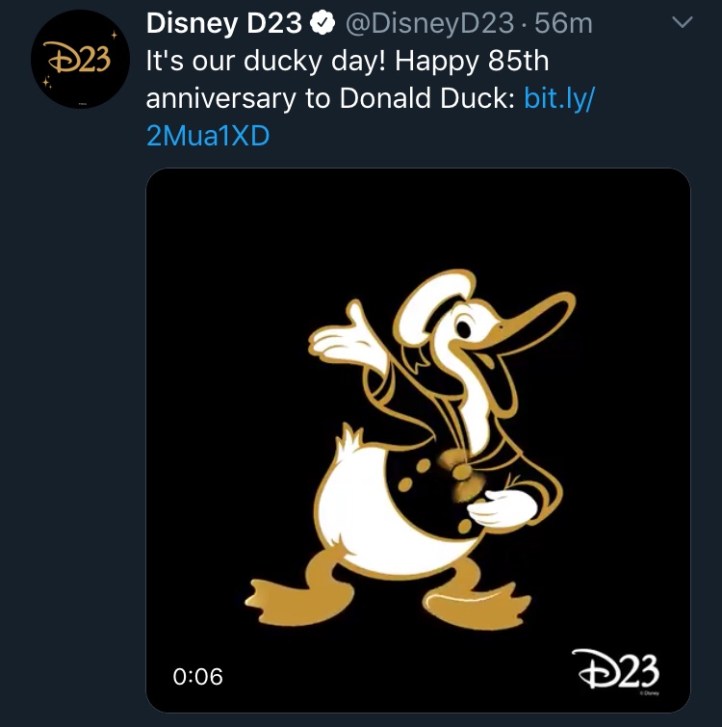
Task: Click the Disney D23 display name
Action: coord(224,22)
